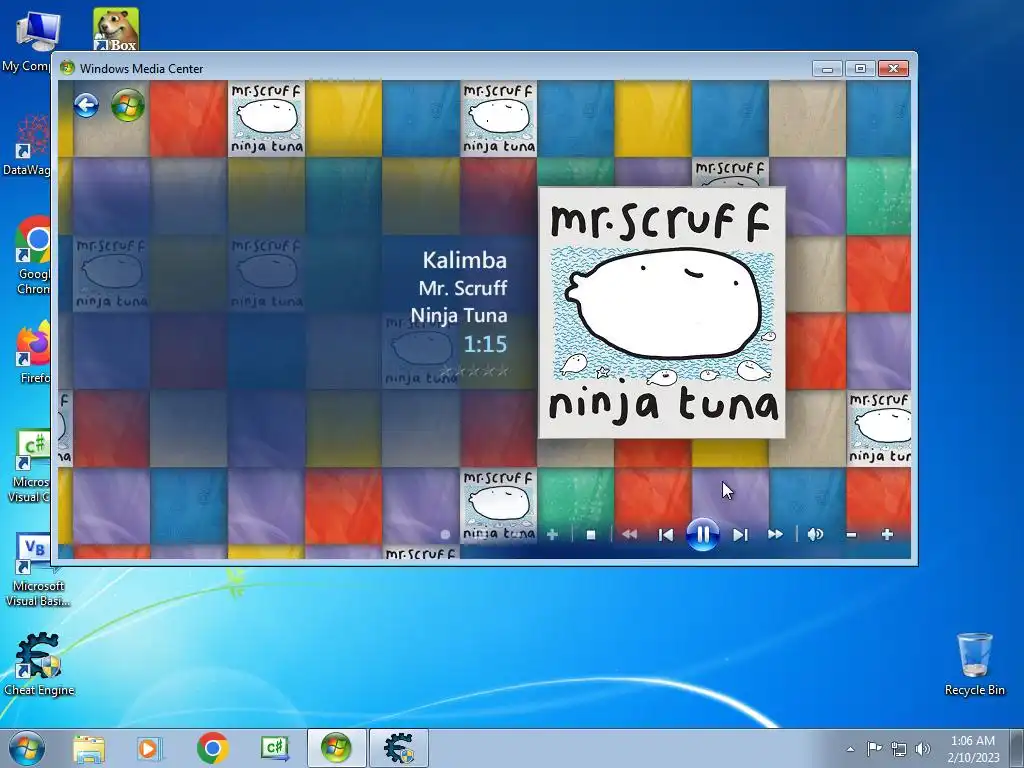The height and width of the screenshot is (768, 1024).
Task: Open the Box desktop shortcut
Action: pyautogui.click(x=116, y=29)
